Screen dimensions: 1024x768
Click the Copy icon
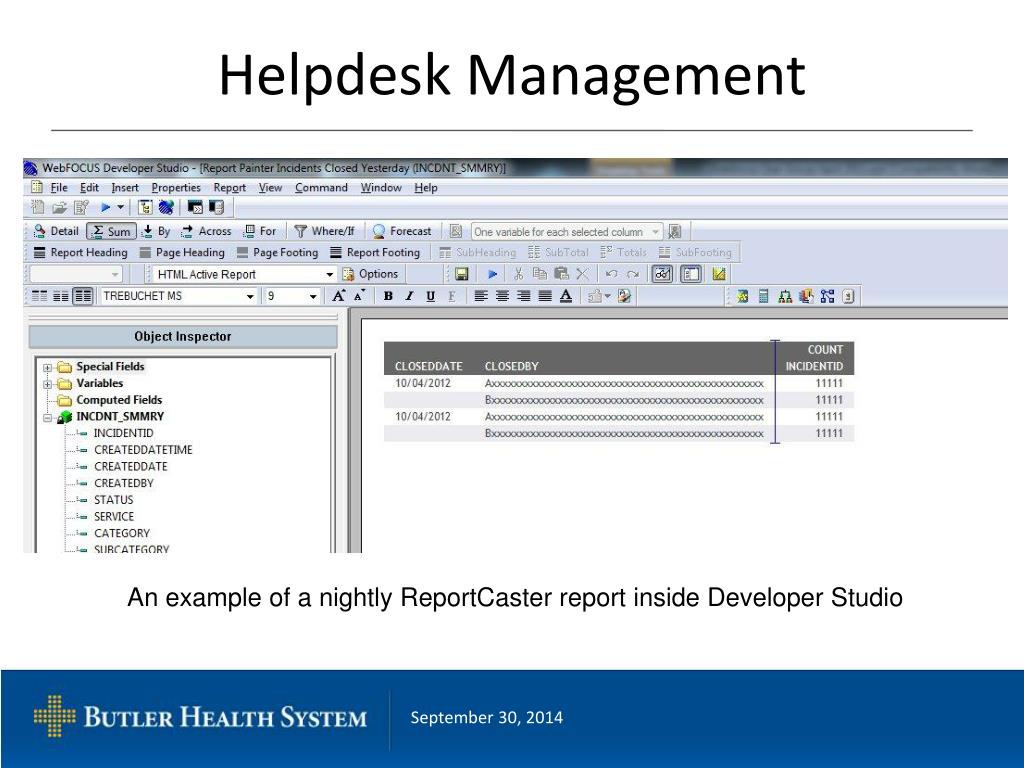[539, 274]
